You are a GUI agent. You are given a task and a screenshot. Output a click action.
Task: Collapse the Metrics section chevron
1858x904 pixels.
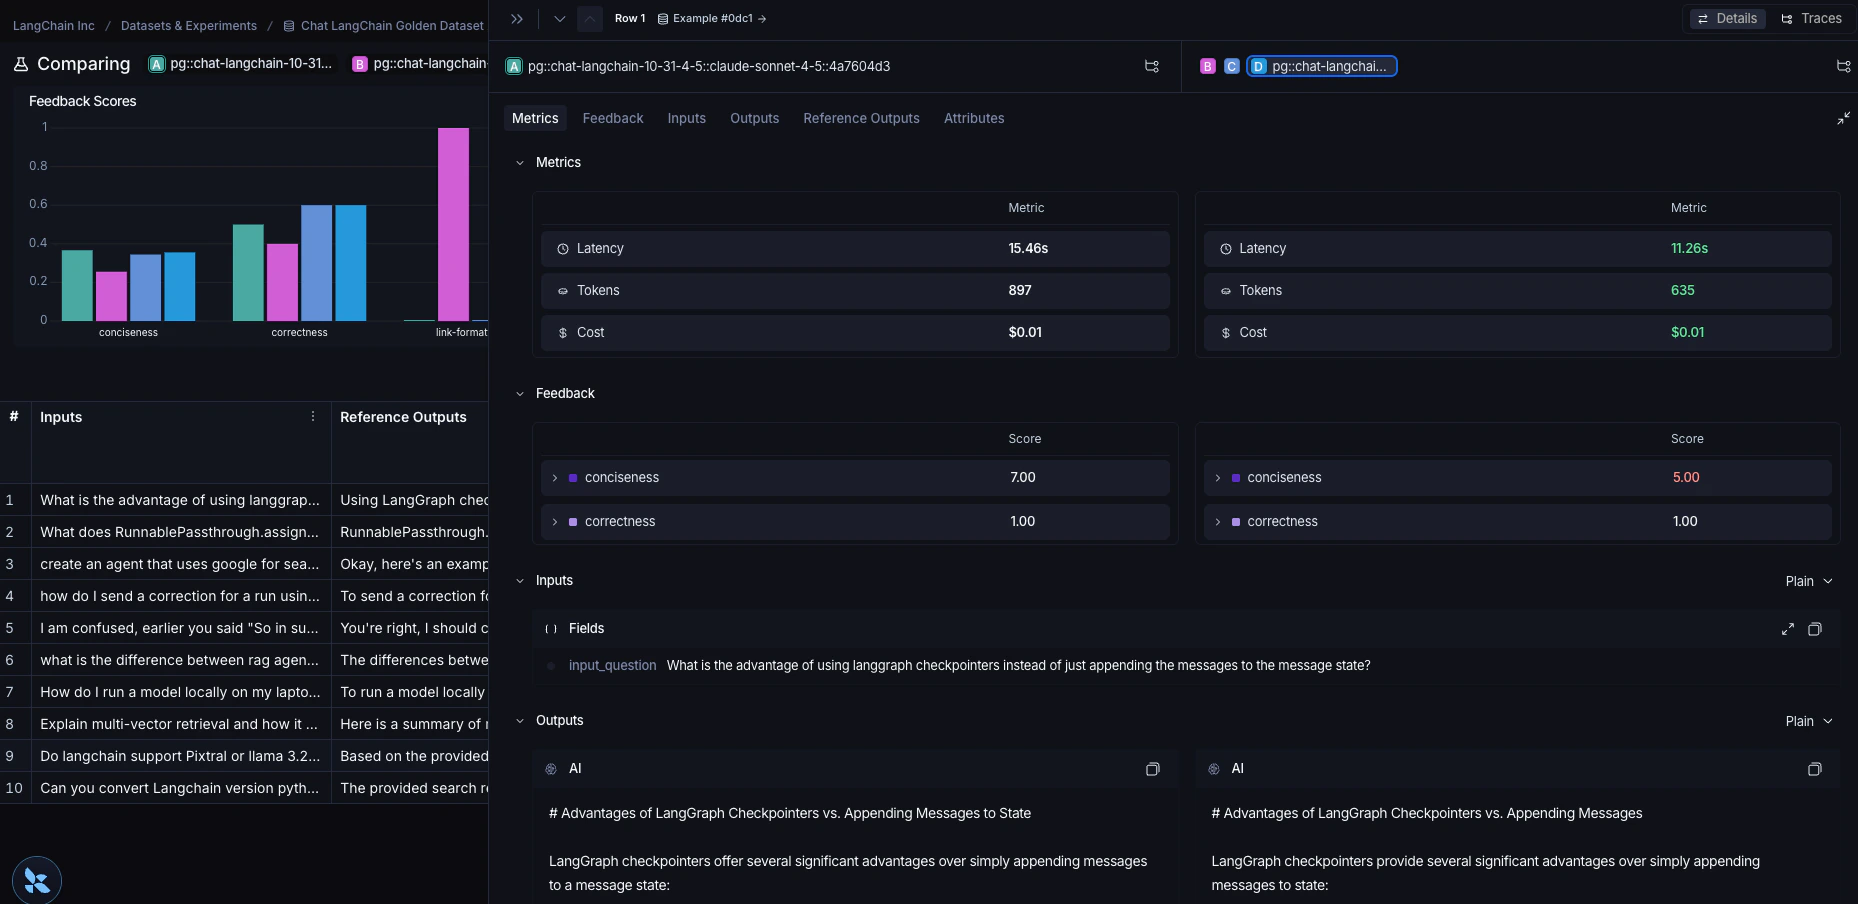(520, 162)
